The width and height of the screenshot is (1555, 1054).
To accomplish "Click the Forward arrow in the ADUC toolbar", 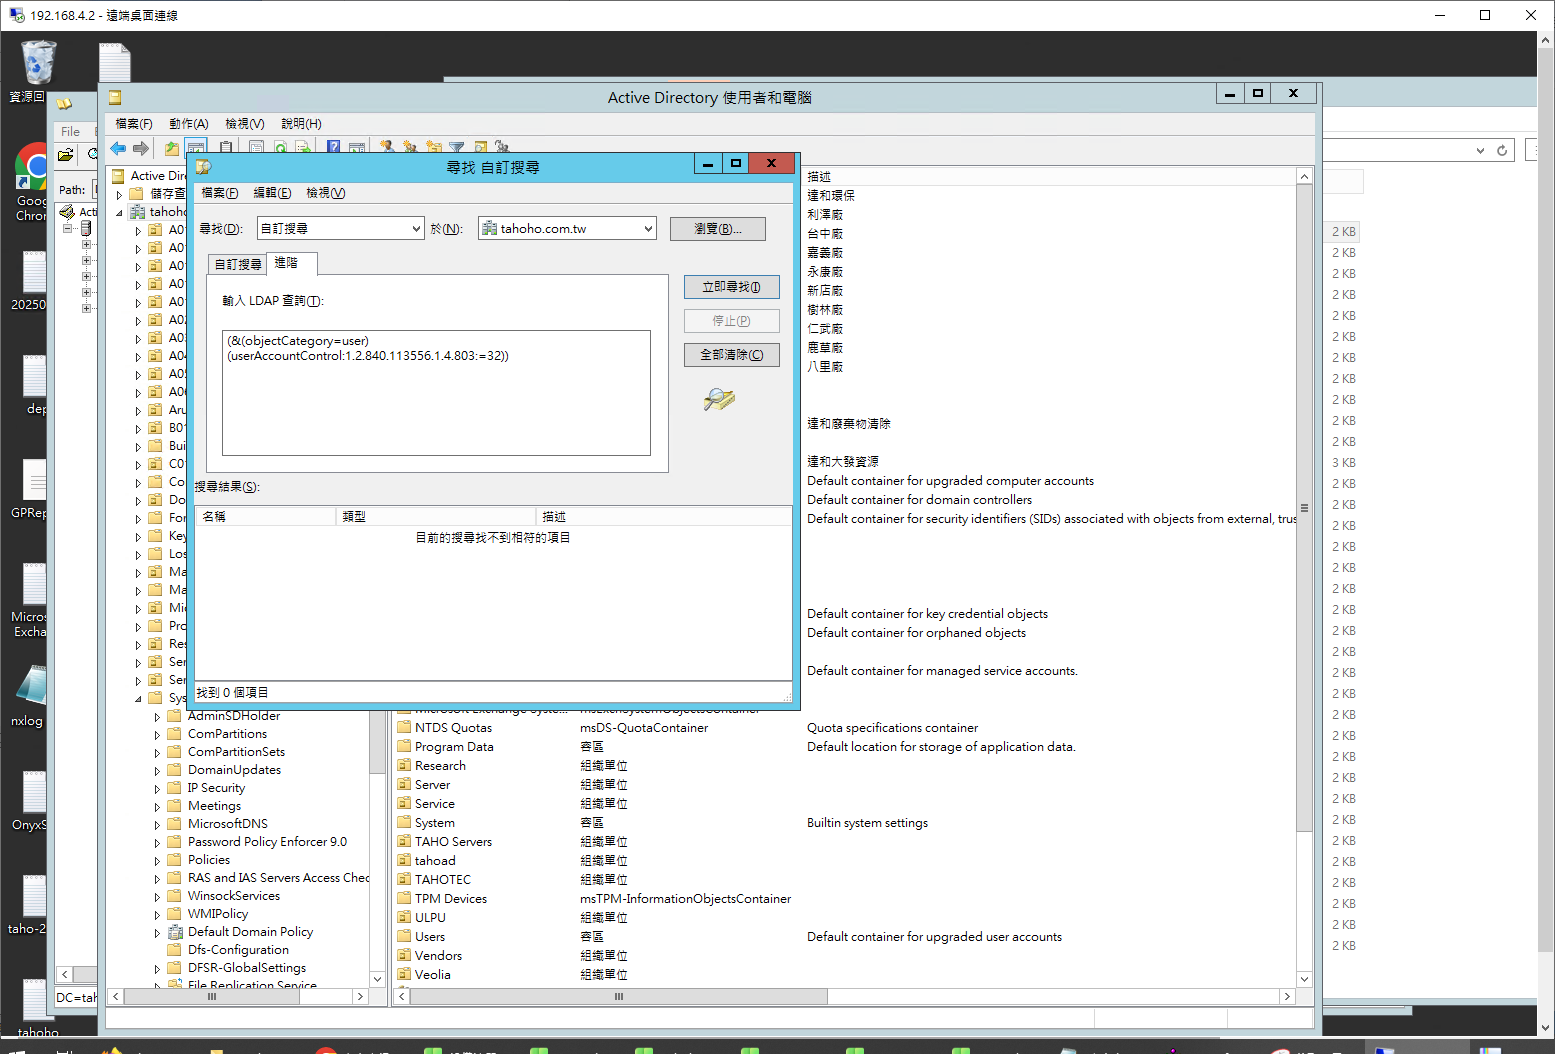I will click(x=141, y=149).
